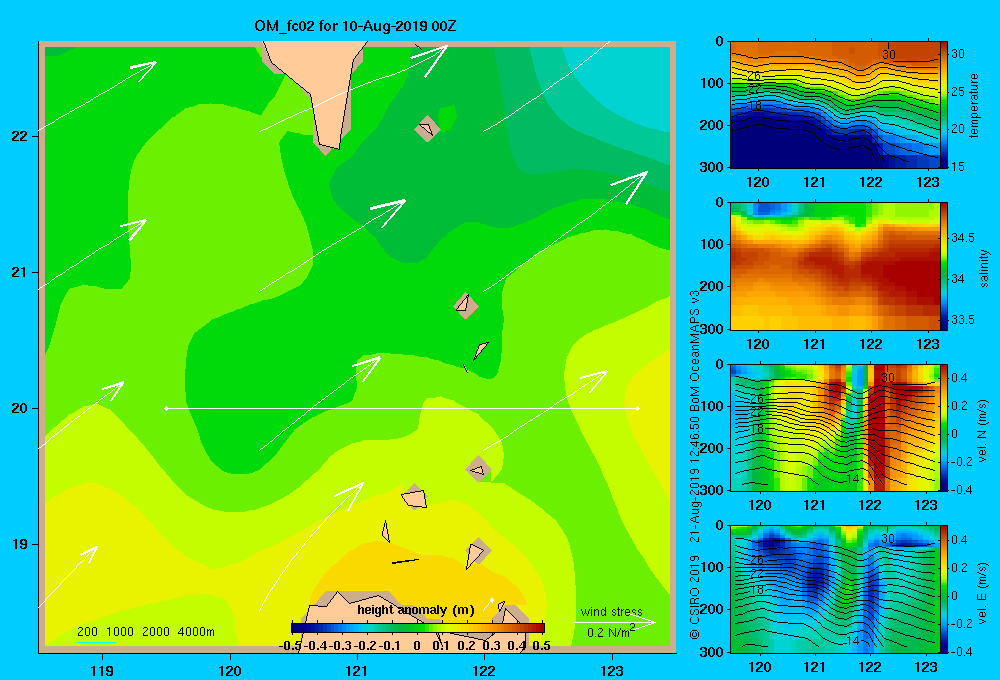Click the -0.5 label on height anomaly bar

click(x=291, y=646)
